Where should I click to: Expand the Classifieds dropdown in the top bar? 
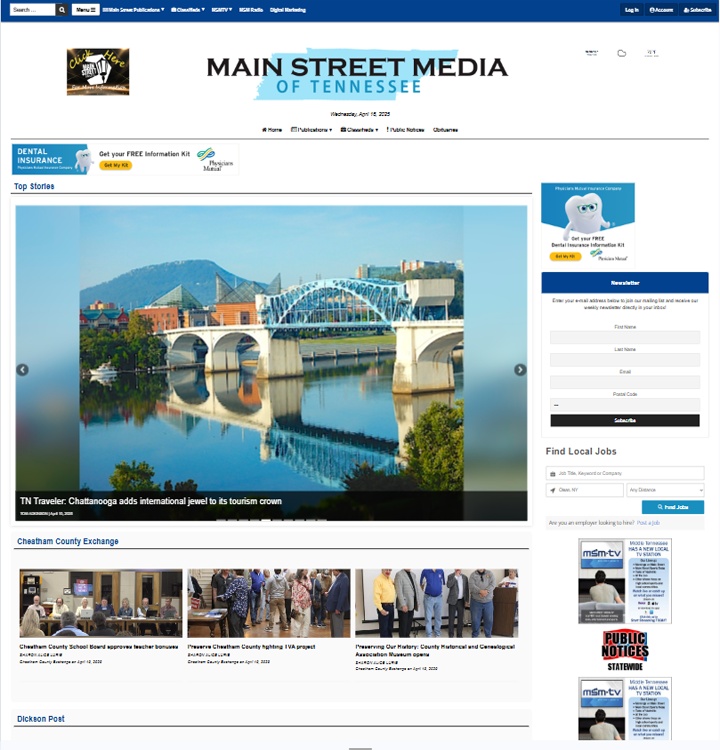(188, 10)
